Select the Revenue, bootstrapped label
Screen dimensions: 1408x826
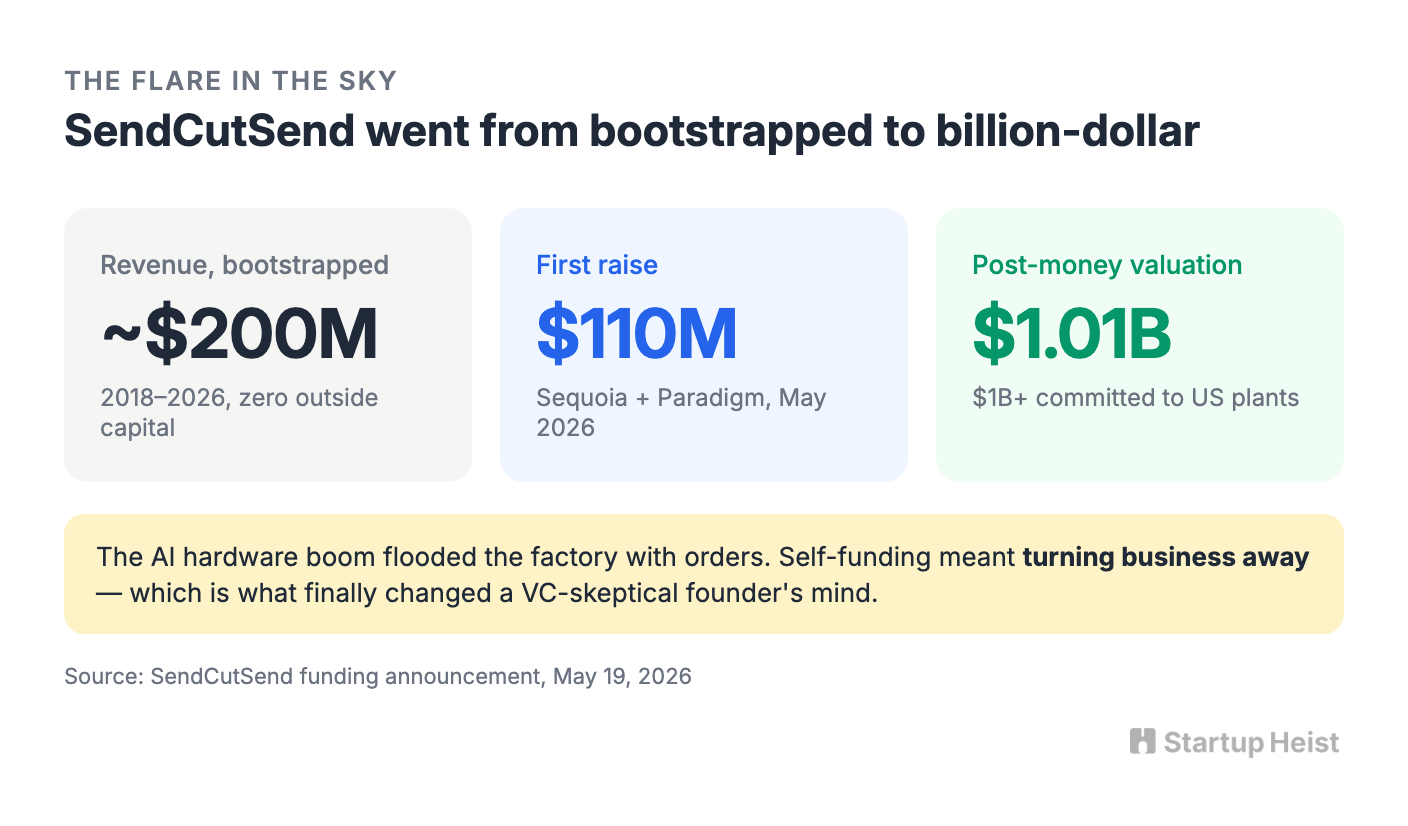[245, 265]
